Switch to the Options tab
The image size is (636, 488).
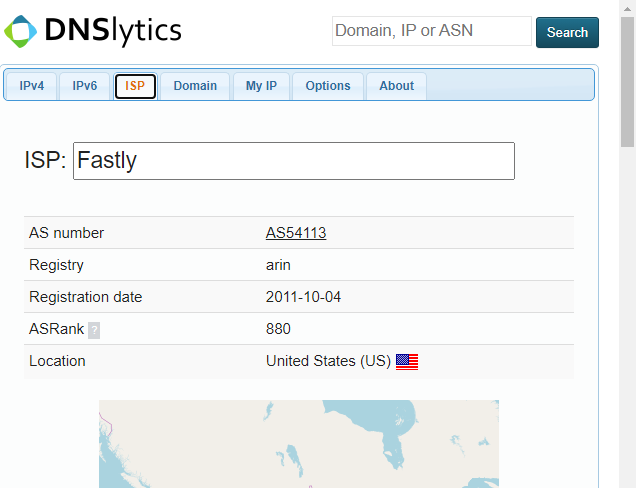328,86
